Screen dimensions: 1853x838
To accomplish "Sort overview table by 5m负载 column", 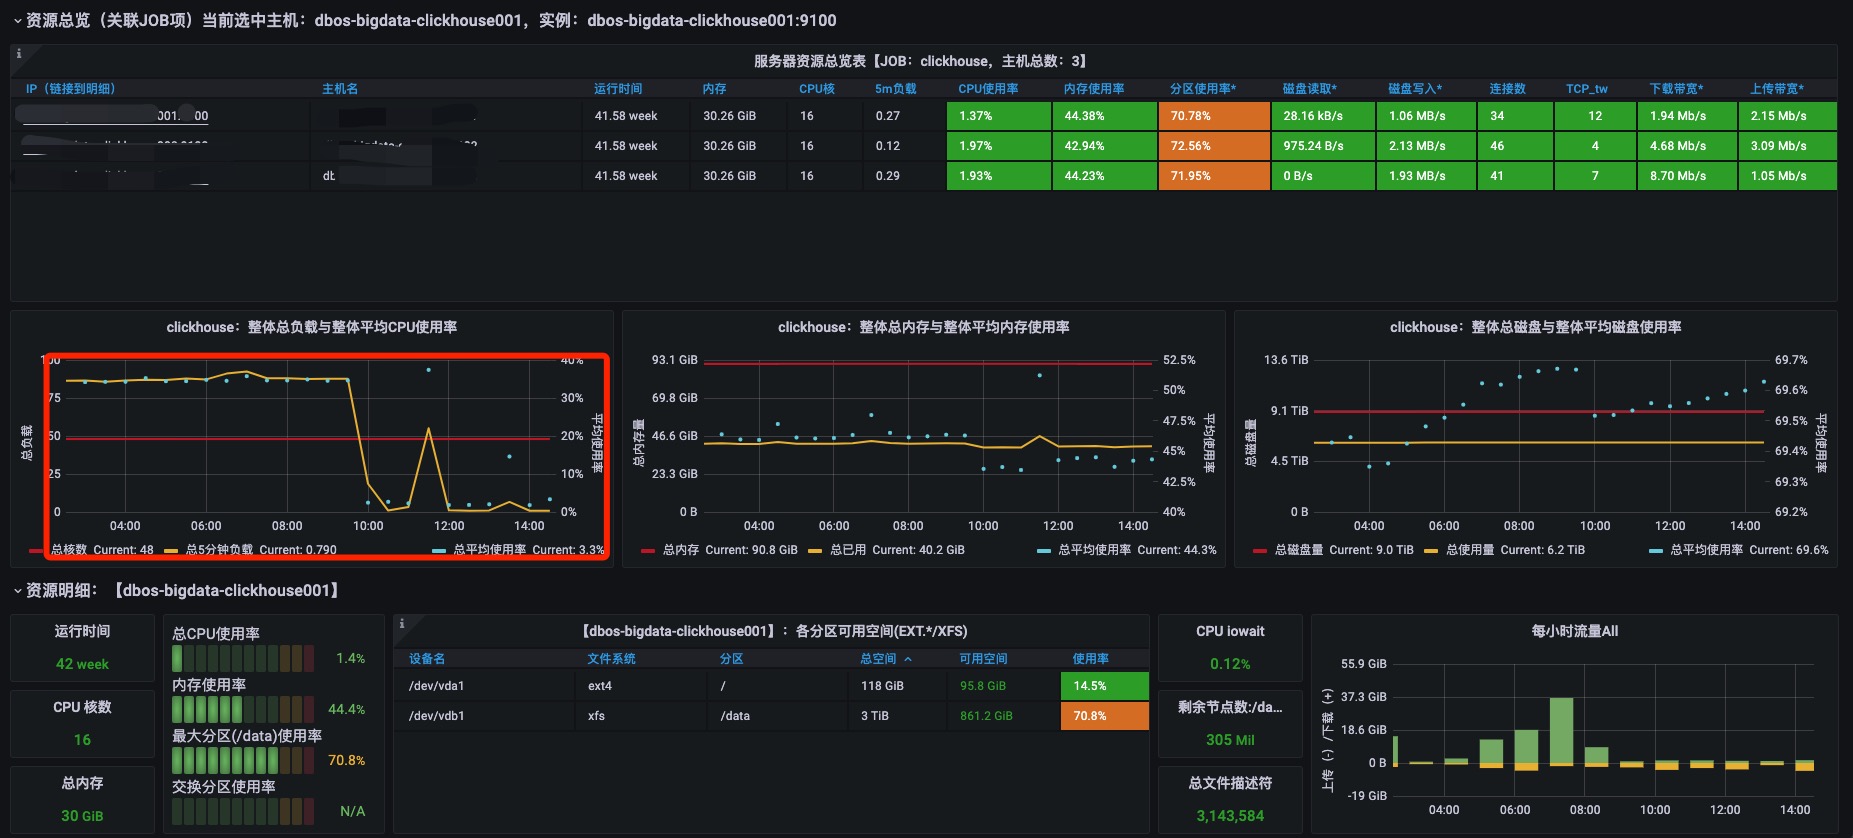I will coord(896,89).
